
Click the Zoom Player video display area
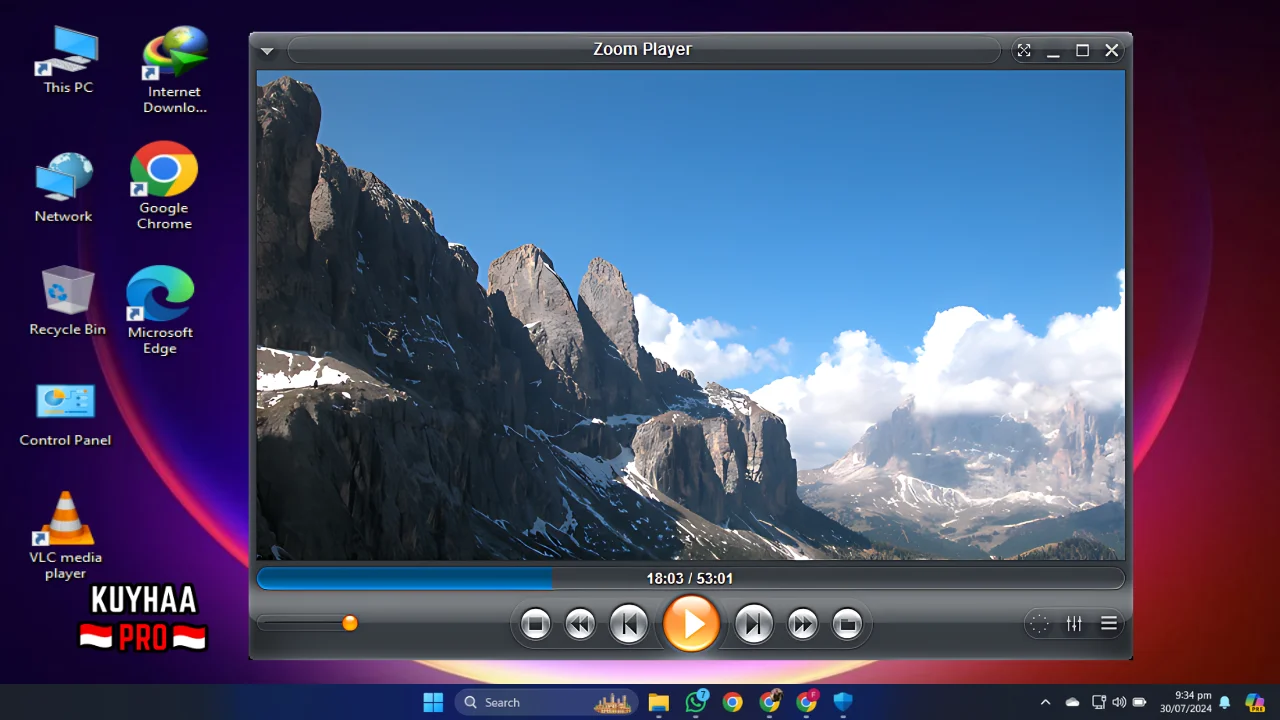click(x=690, y=314)
